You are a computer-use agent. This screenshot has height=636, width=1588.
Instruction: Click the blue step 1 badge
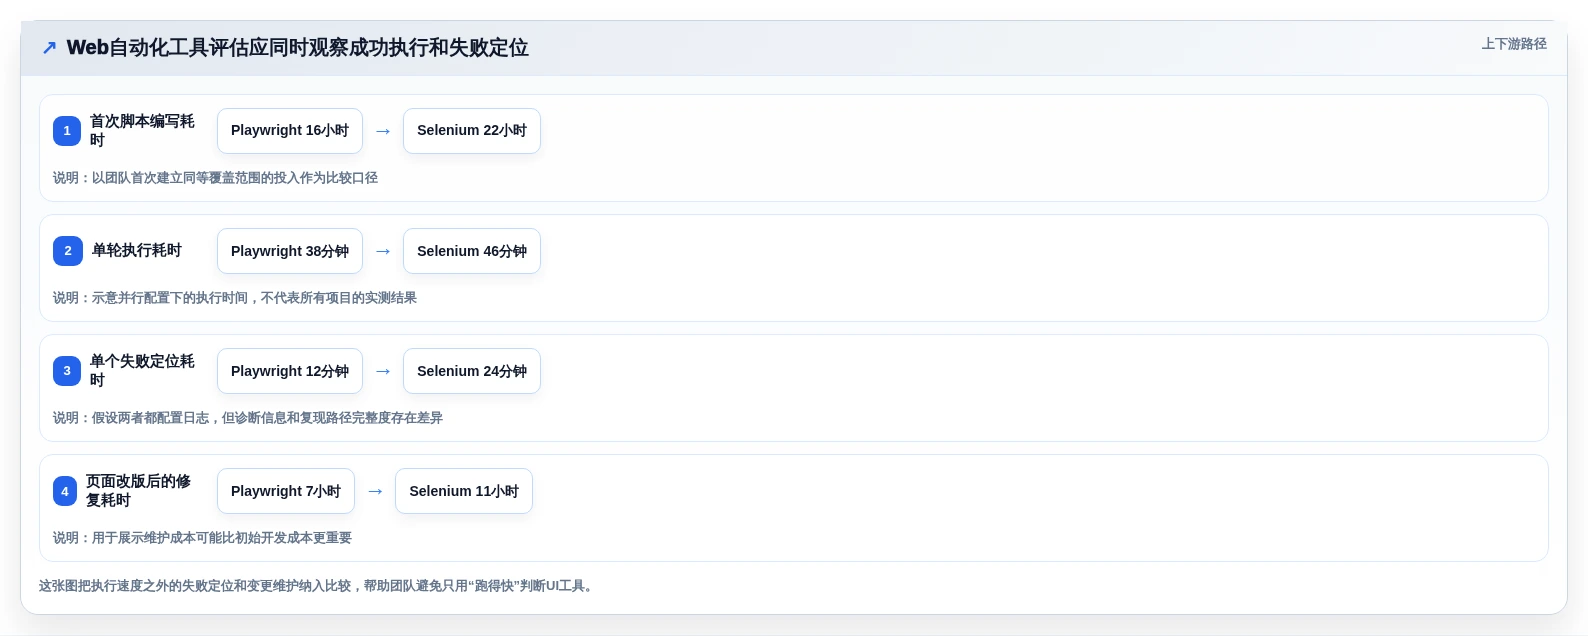tap(67, 131)
